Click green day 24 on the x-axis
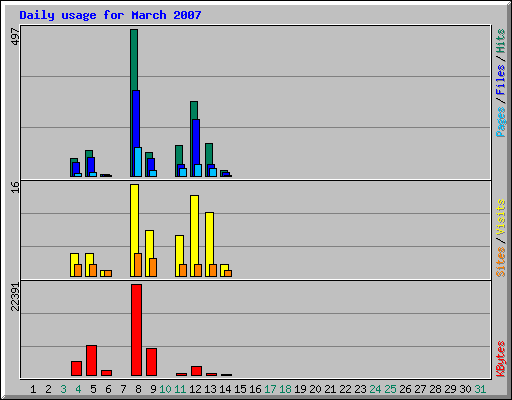 click(375, 389)
